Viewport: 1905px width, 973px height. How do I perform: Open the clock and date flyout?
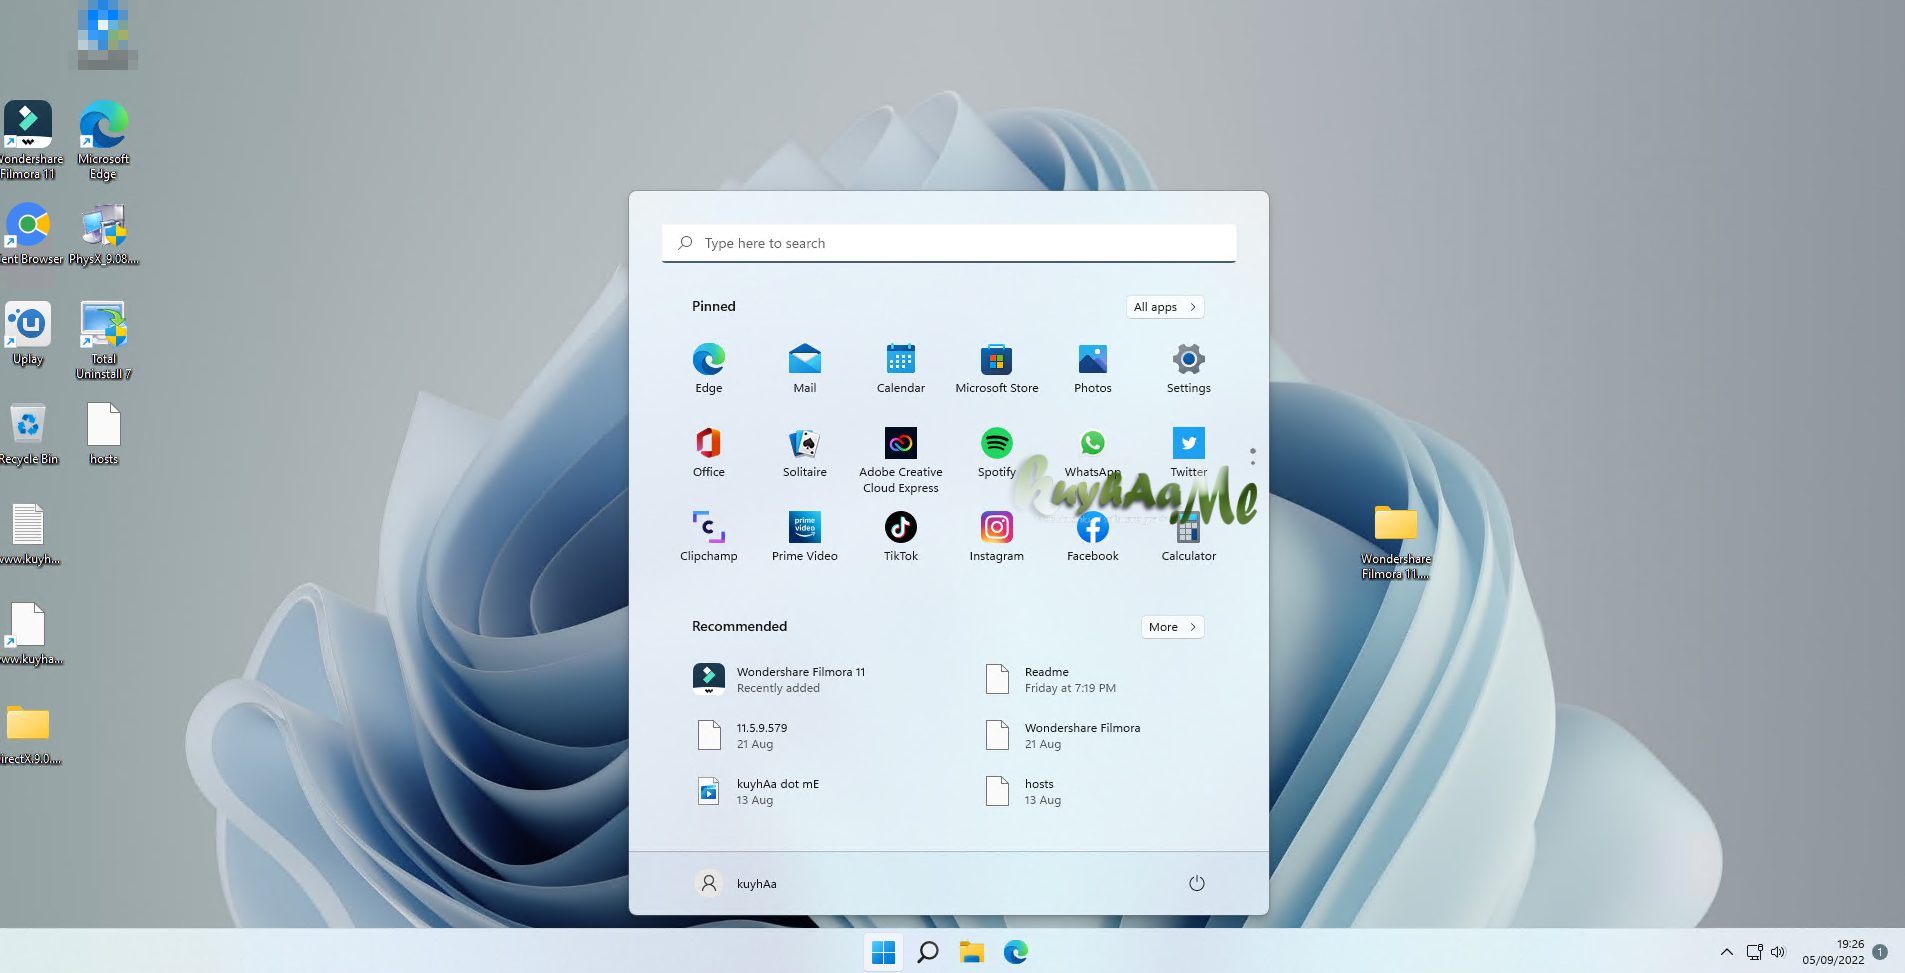(1833, 952)
